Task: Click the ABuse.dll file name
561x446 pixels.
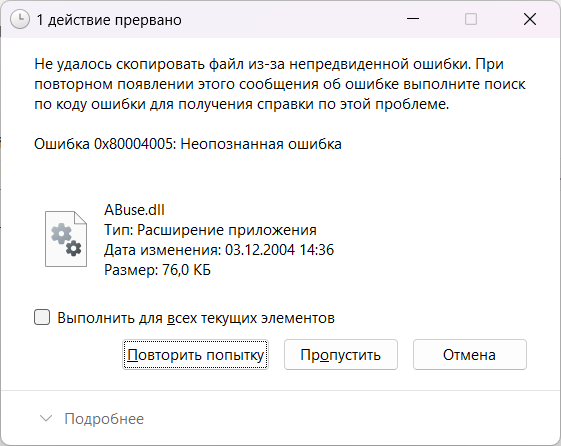Action: click(135, 210)
